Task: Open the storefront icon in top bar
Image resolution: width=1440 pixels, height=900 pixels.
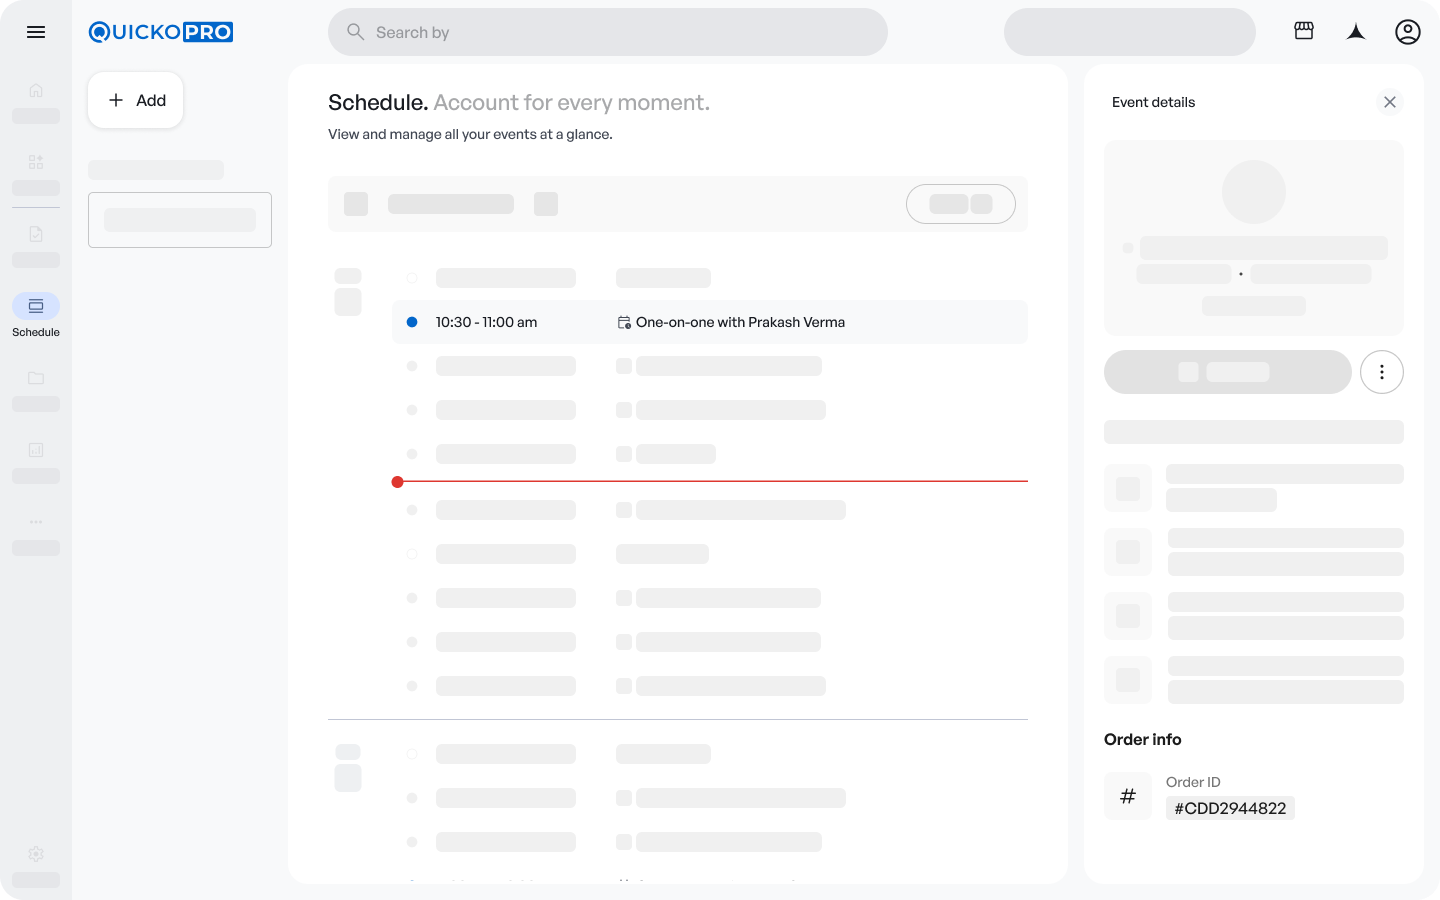Action: pyautogui.click(x=1304, y=31)
